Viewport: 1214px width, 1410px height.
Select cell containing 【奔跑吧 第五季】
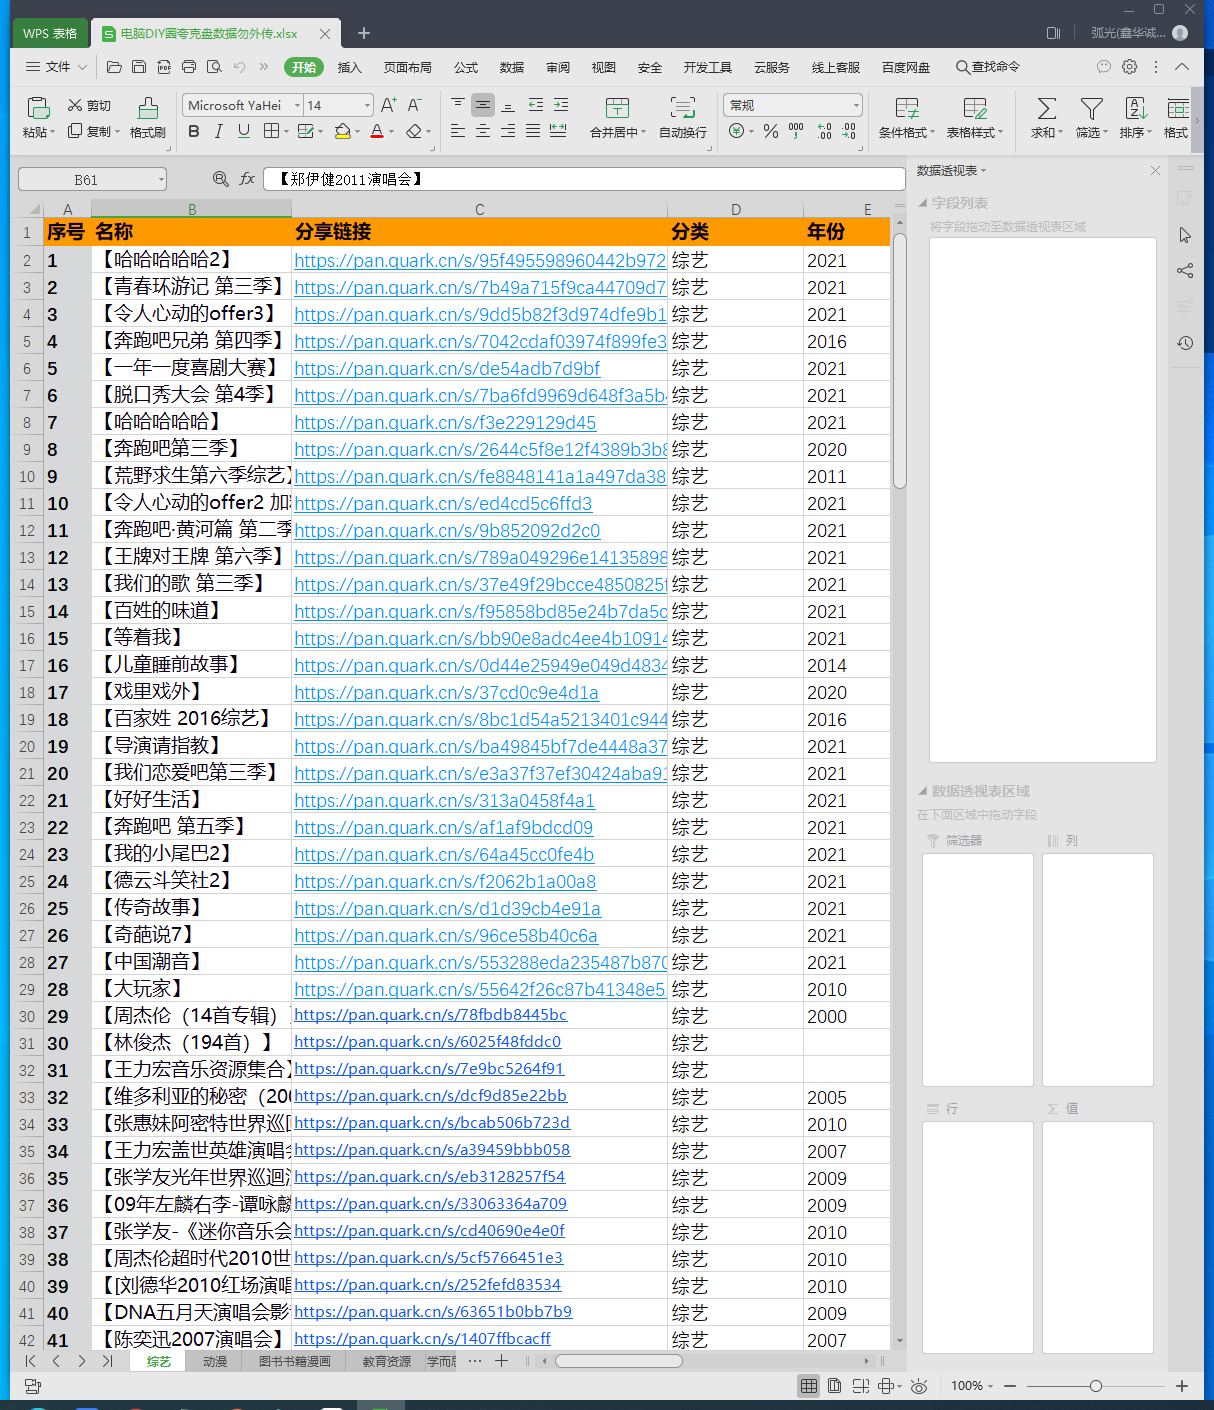pos(191,827)
